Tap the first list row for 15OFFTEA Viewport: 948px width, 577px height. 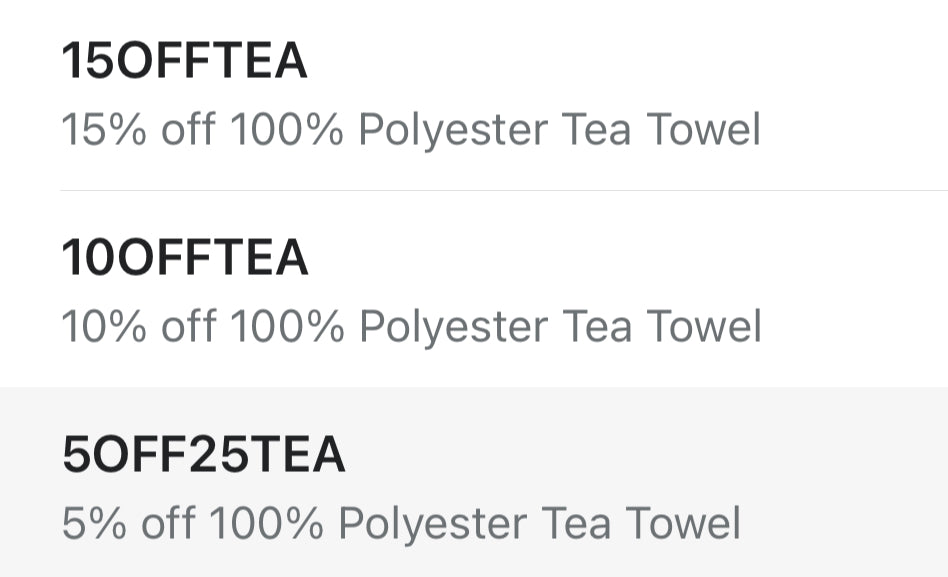pyautogui.click(x=474, y=95)
